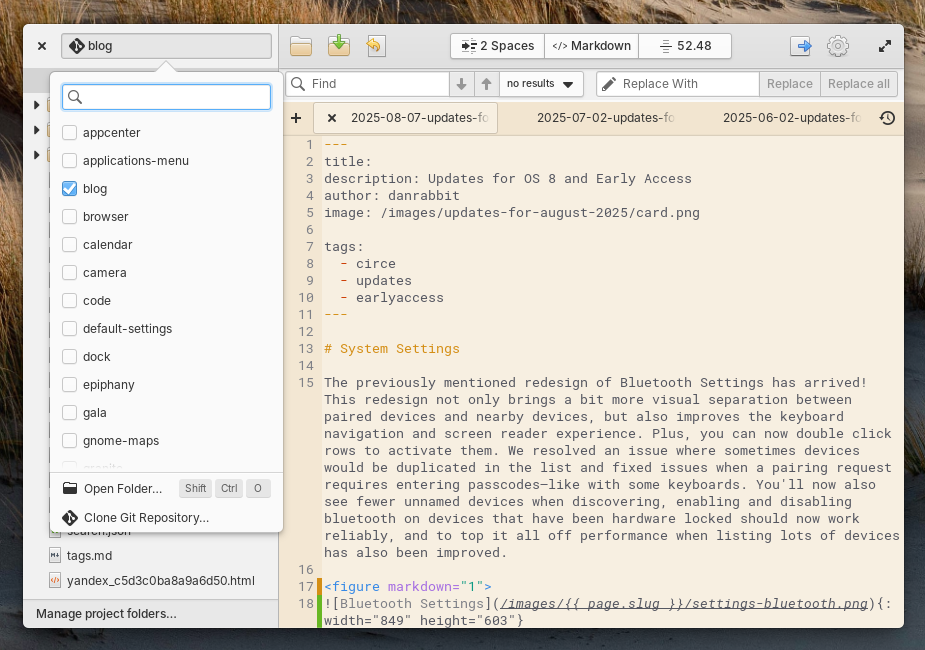This screenshot has width=925, height=650.
Task: Click the Replace all button
Action: click(x=858, y=84)
